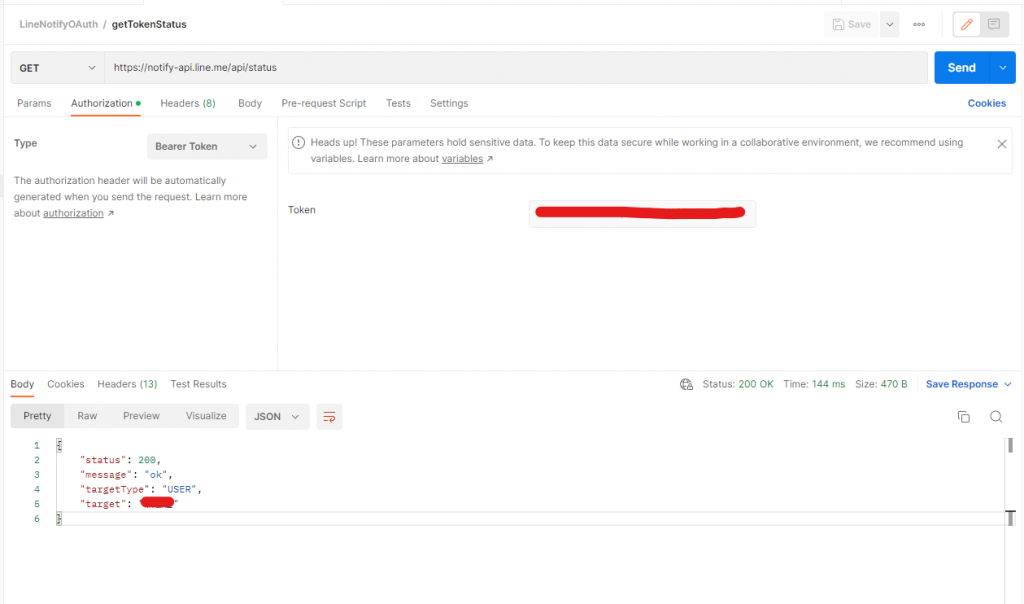Switch to Pretty view

click(37, 416)
